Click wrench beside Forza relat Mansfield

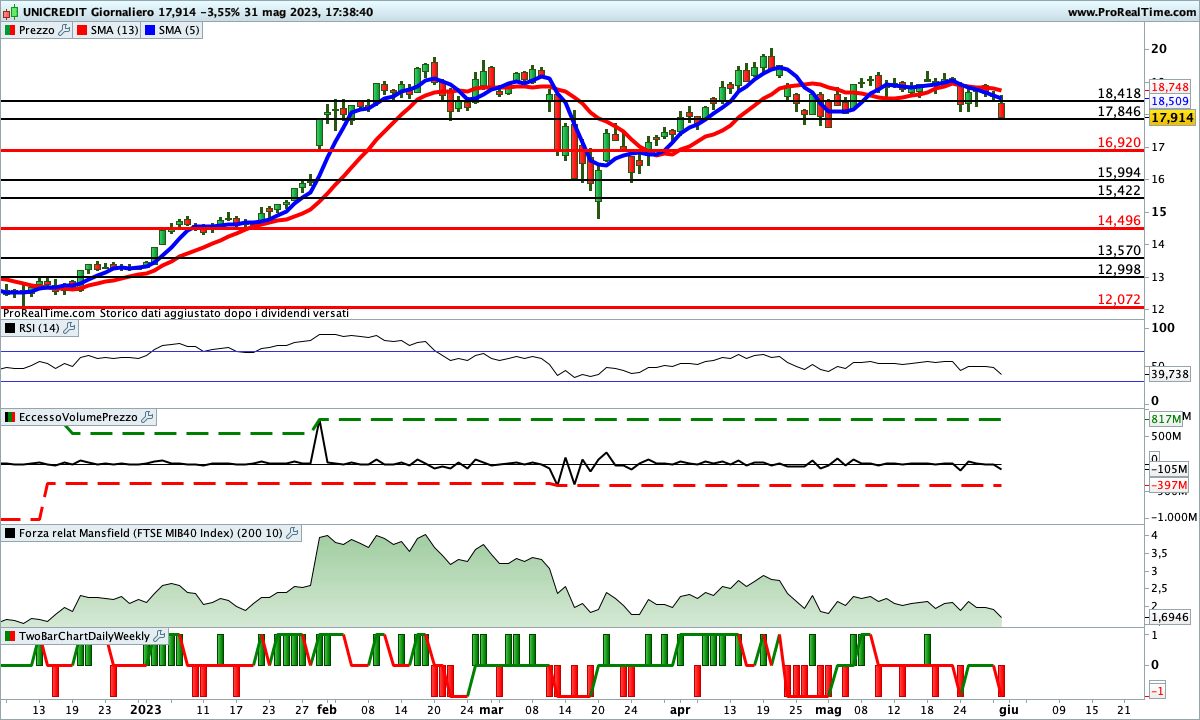pyautogui.click(x=292, y=533)
